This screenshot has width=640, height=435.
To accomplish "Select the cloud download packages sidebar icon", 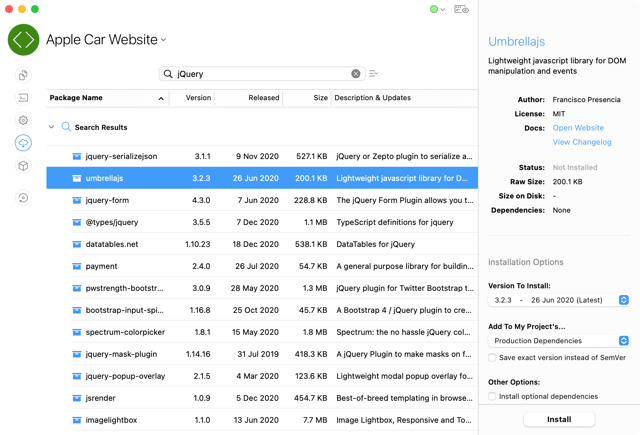I will coord(23,143).
